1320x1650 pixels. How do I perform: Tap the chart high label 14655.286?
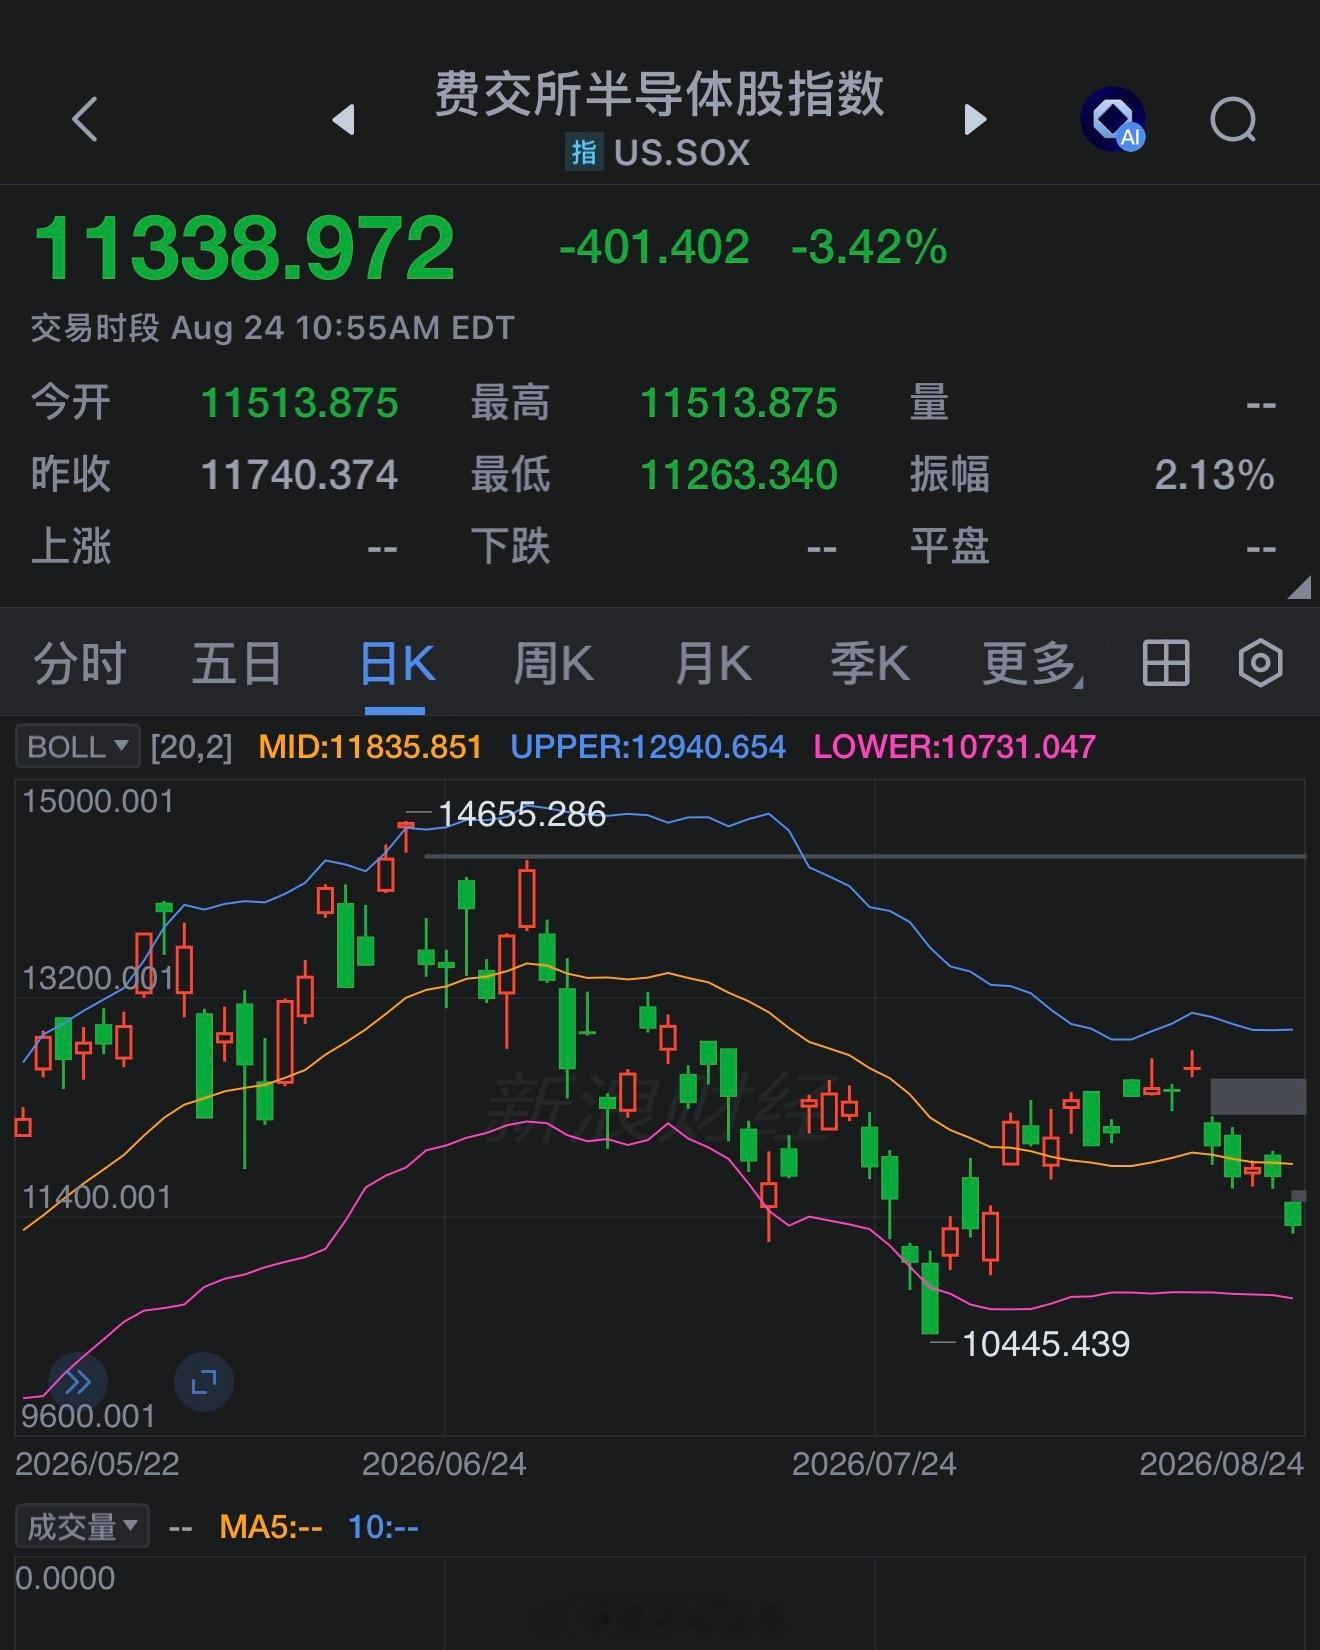point(522,814)
